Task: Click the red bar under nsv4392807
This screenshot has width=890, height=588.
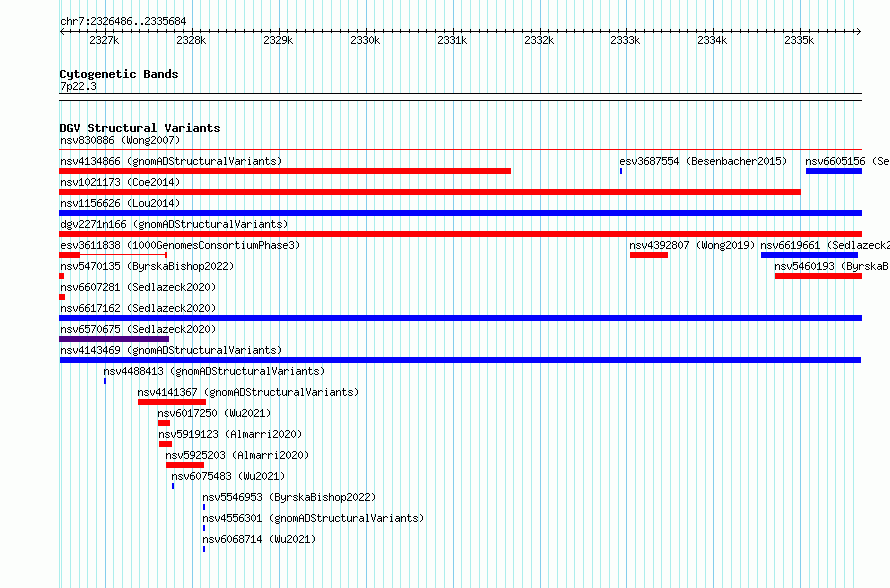Action: (x=649, y=255)
